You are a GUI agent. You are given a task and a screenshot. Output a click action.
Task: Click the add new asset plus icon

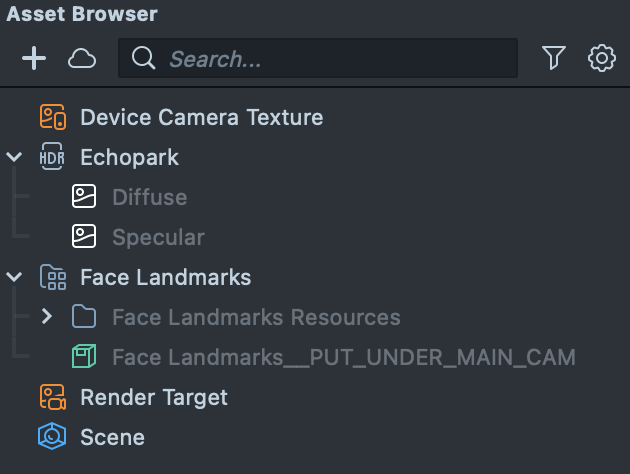pyautogui.click(x=34, y=59)
